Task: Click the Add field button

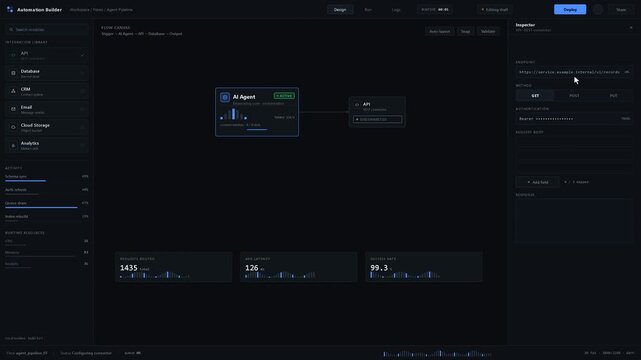Action: (538, 182)
